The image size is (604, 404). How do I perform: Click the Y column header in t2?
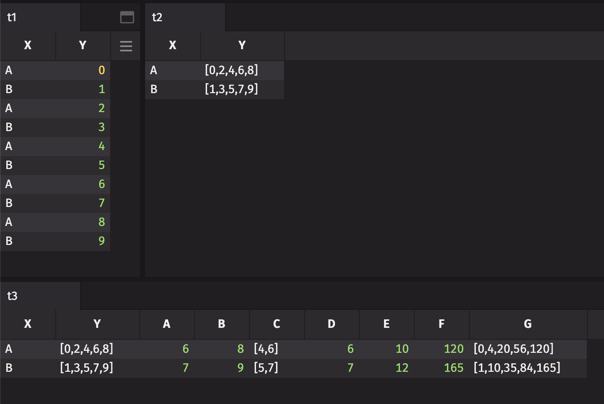[242, 46]
